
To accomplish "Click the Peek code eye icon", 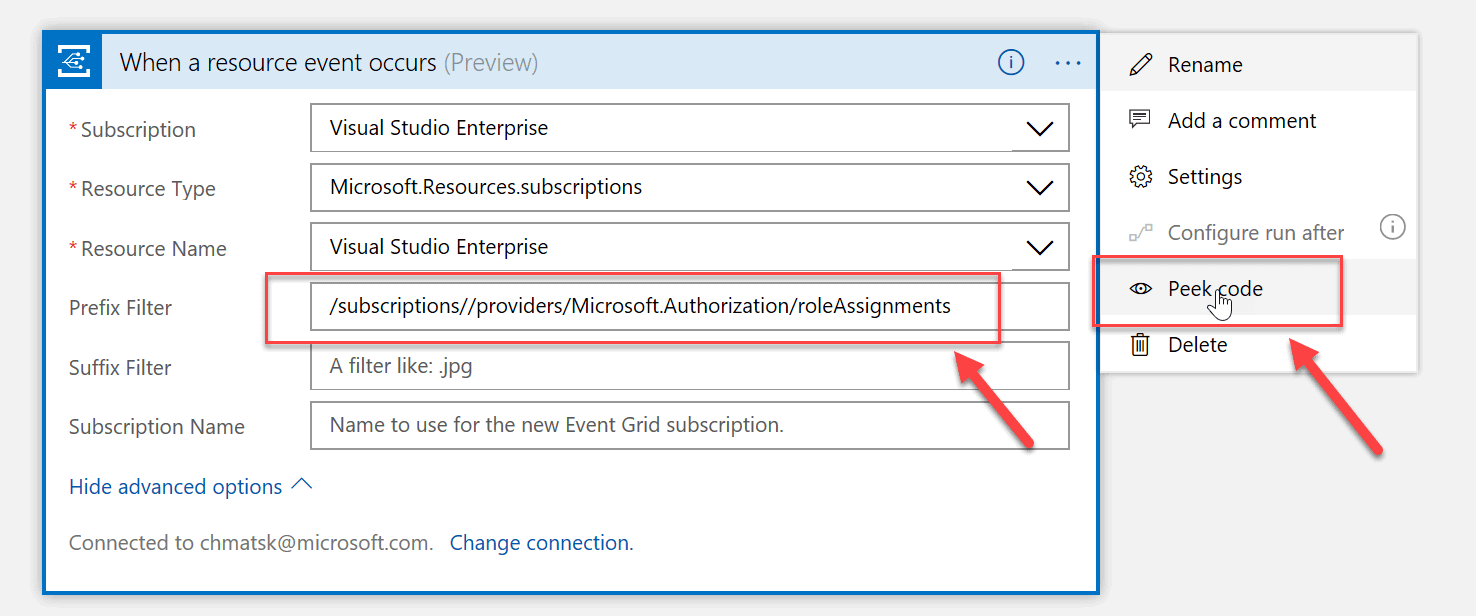I will click(x=1140, y=288).
